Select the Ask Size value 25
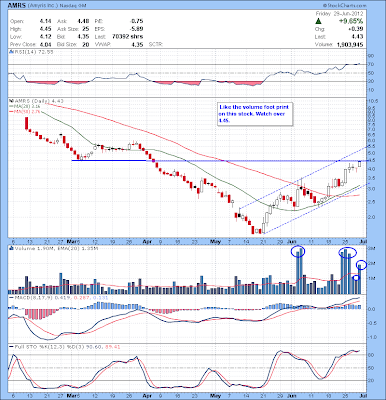This screenshot has height=400, width=386. [86, 29]
